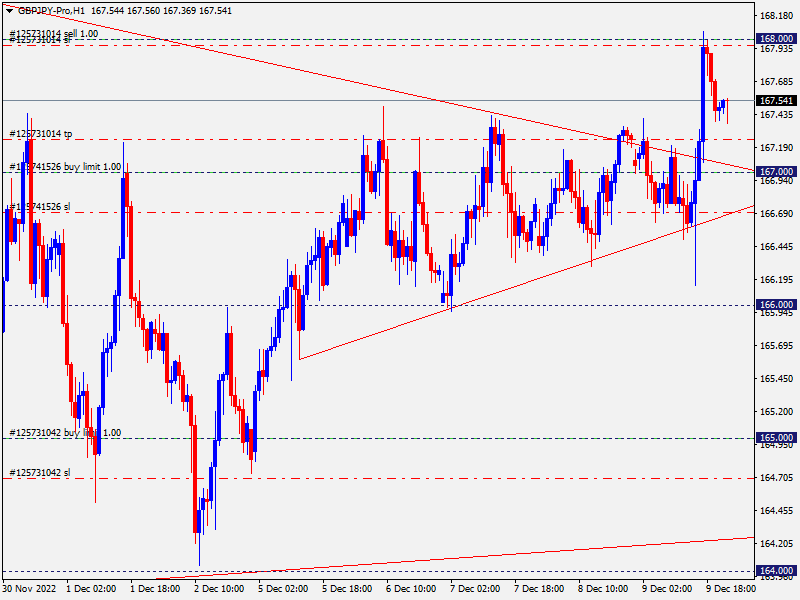Click the 165.450 price scale label
Image resolution: width=800 pixels, height=600 pixels.
(x=777, y=379)
